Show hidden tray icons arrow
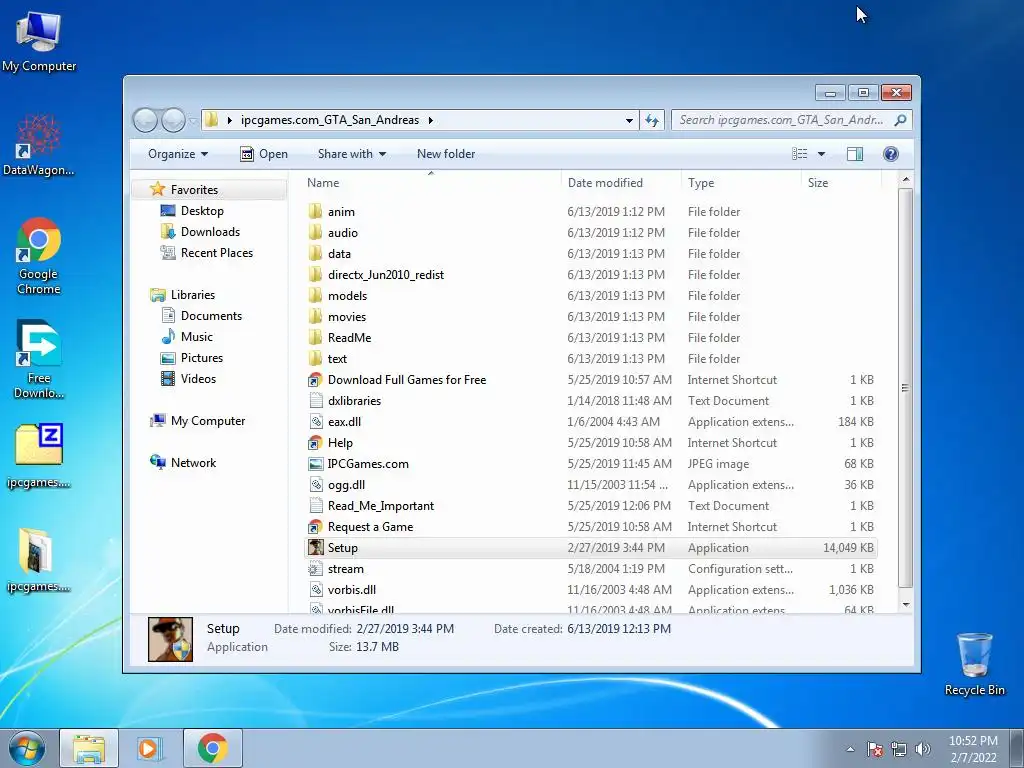Viewport: 1024px width, 768px height. pyautogui.click(x=850, y=749)
